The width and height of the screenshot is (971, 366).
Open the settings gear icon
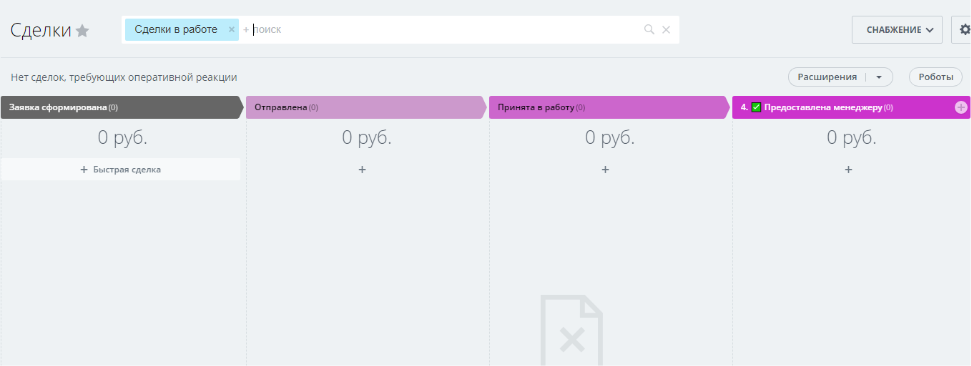click(964, 30)
